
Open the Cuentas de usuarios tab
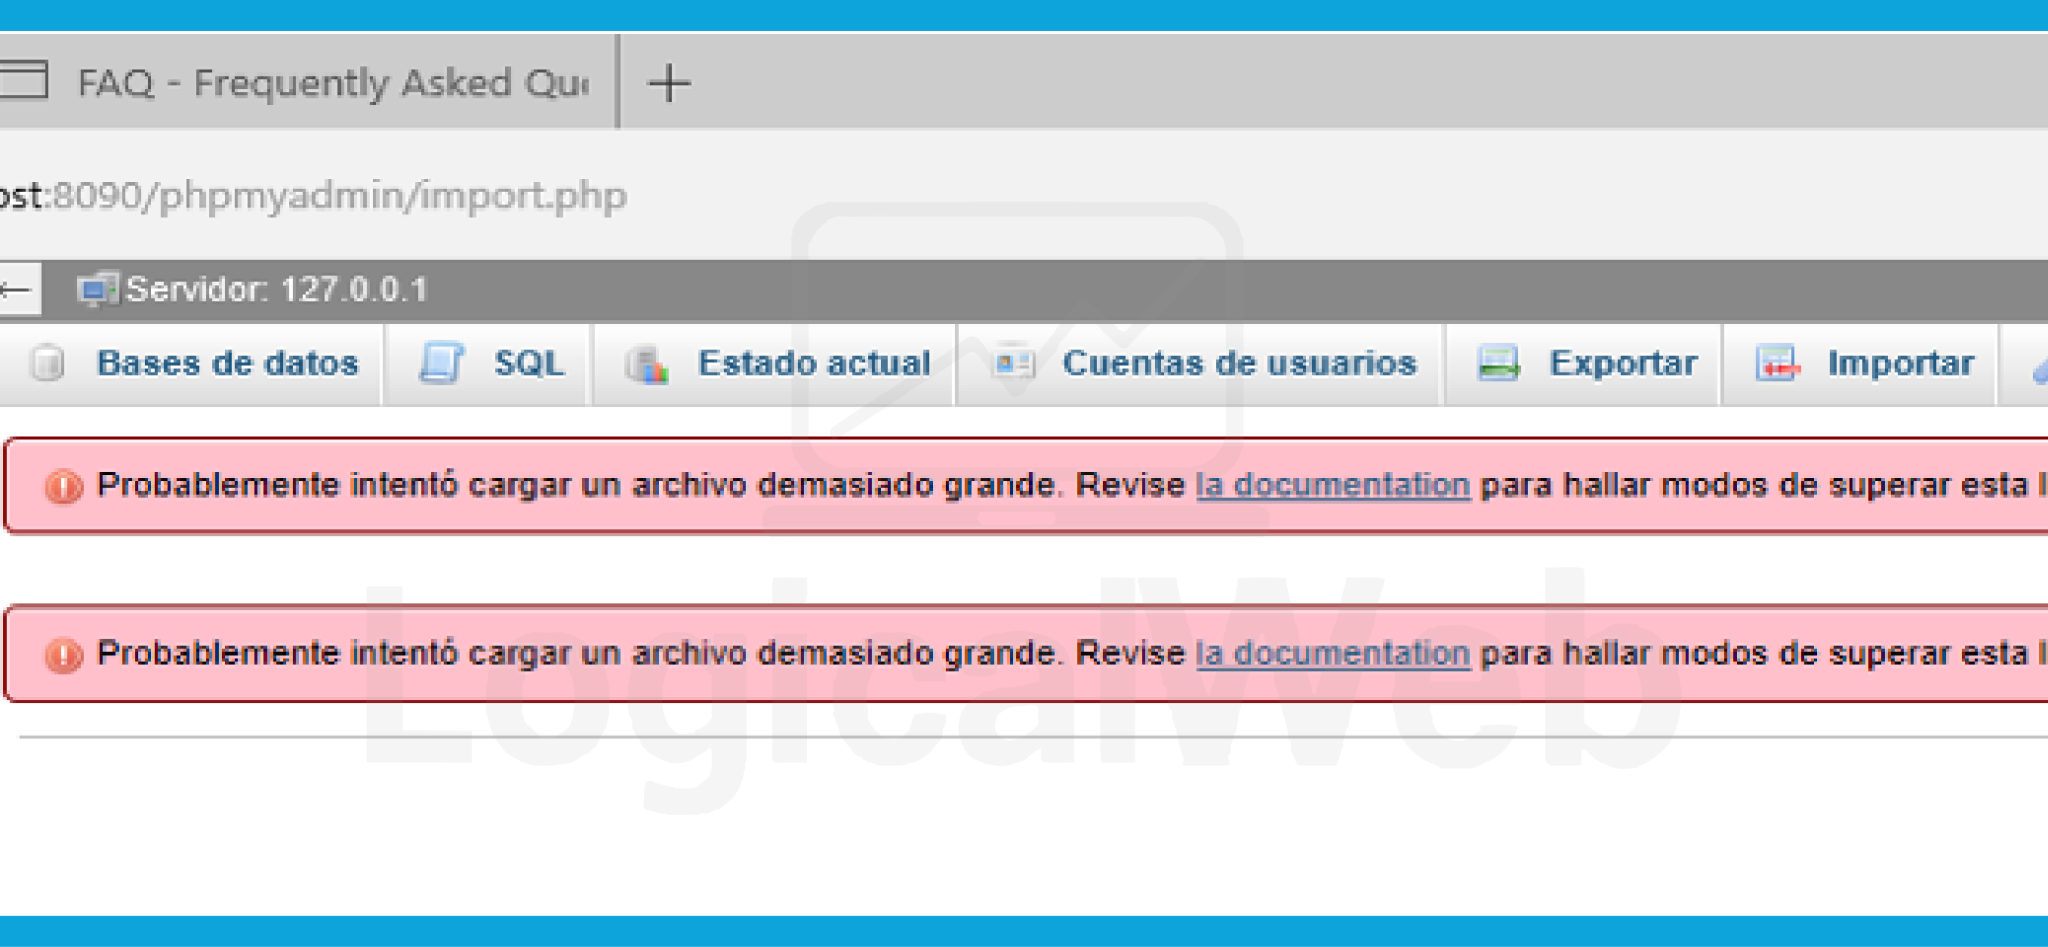[x=1238, y=363]
